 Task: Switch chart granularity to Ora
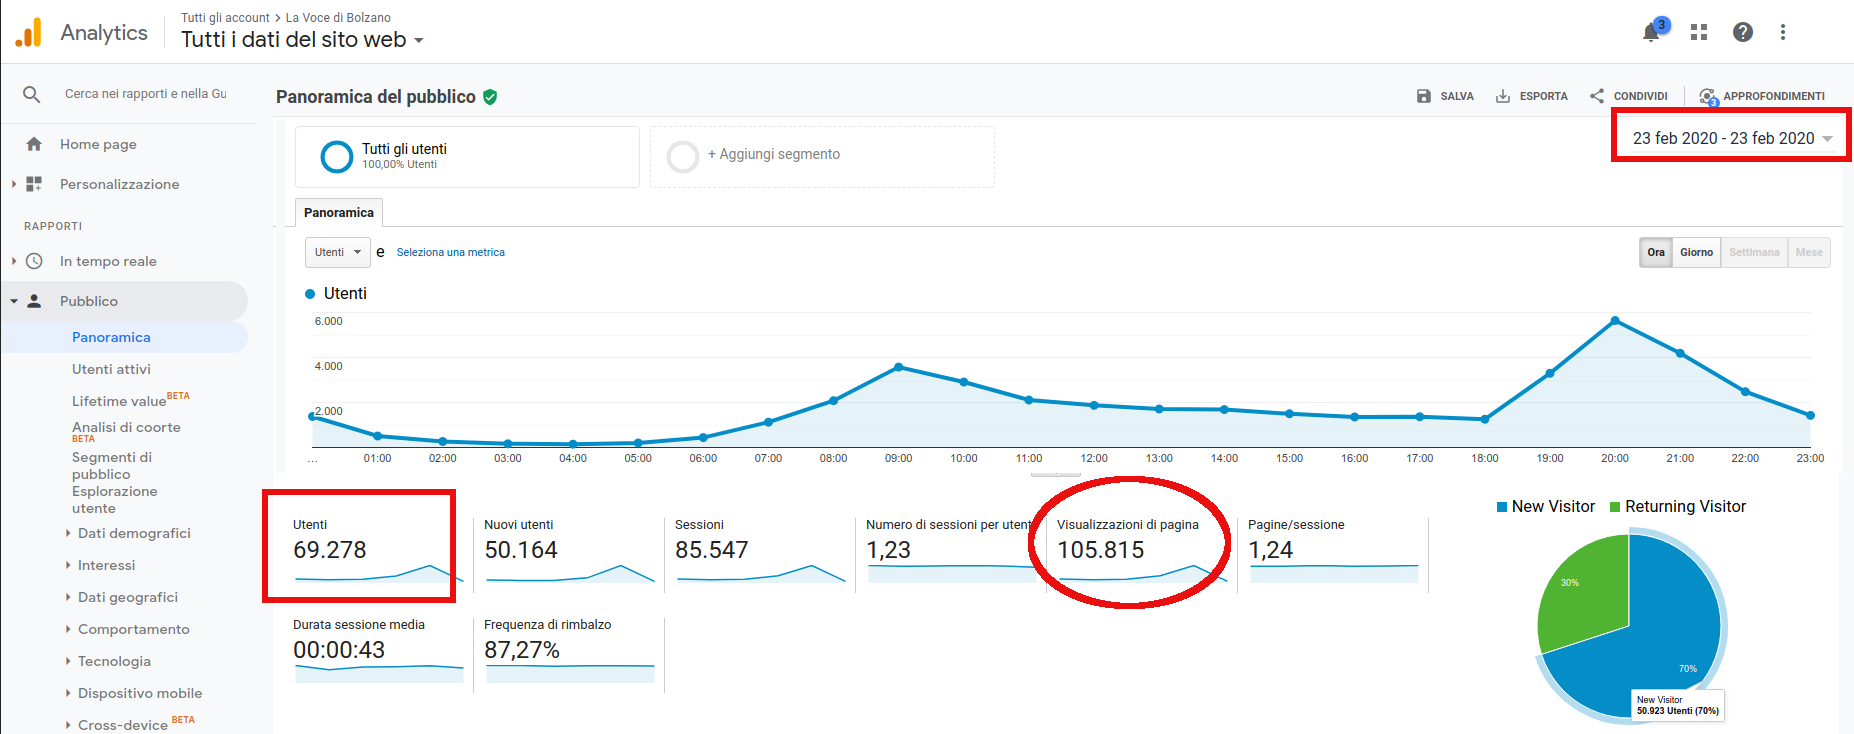pyautogui.click(x=1656, y=252)
